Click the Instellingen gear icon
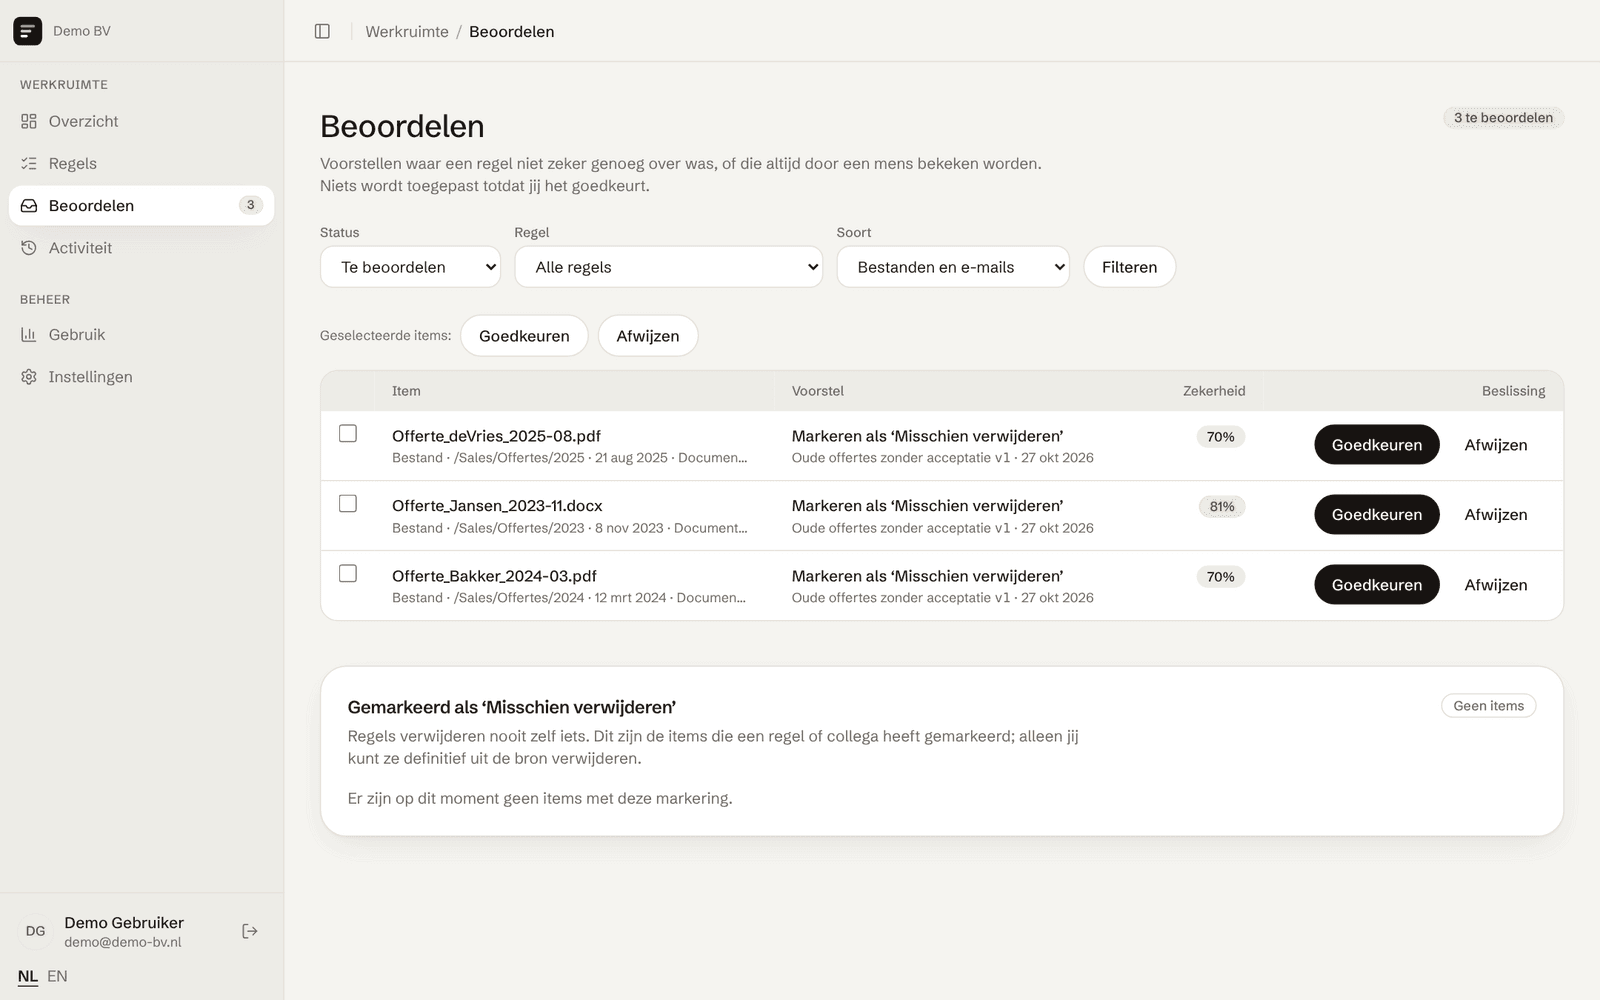1600x1000 pixels. point(29,377)
